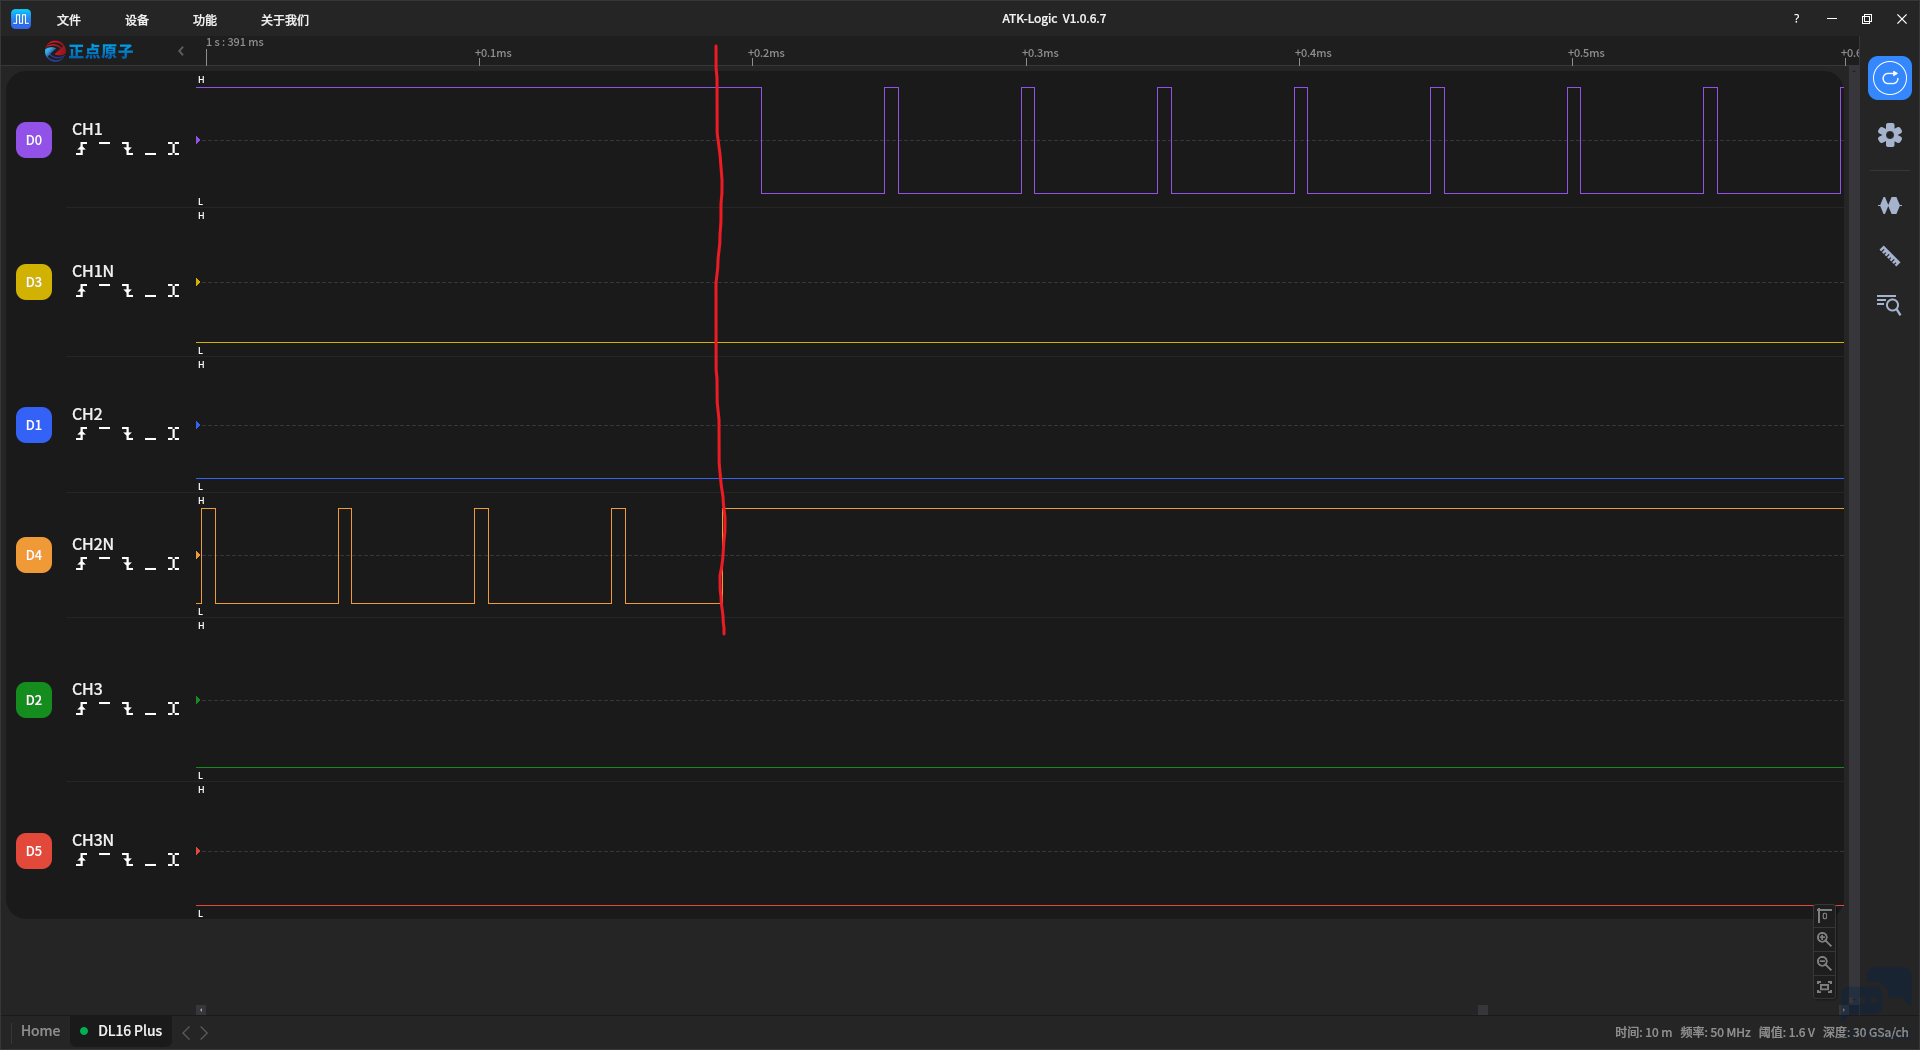Viewport: 1920px width, 1050px height.
Task: Go to previous tab with left arrow
Action: pyautogui.click(x=186, y=1032)
